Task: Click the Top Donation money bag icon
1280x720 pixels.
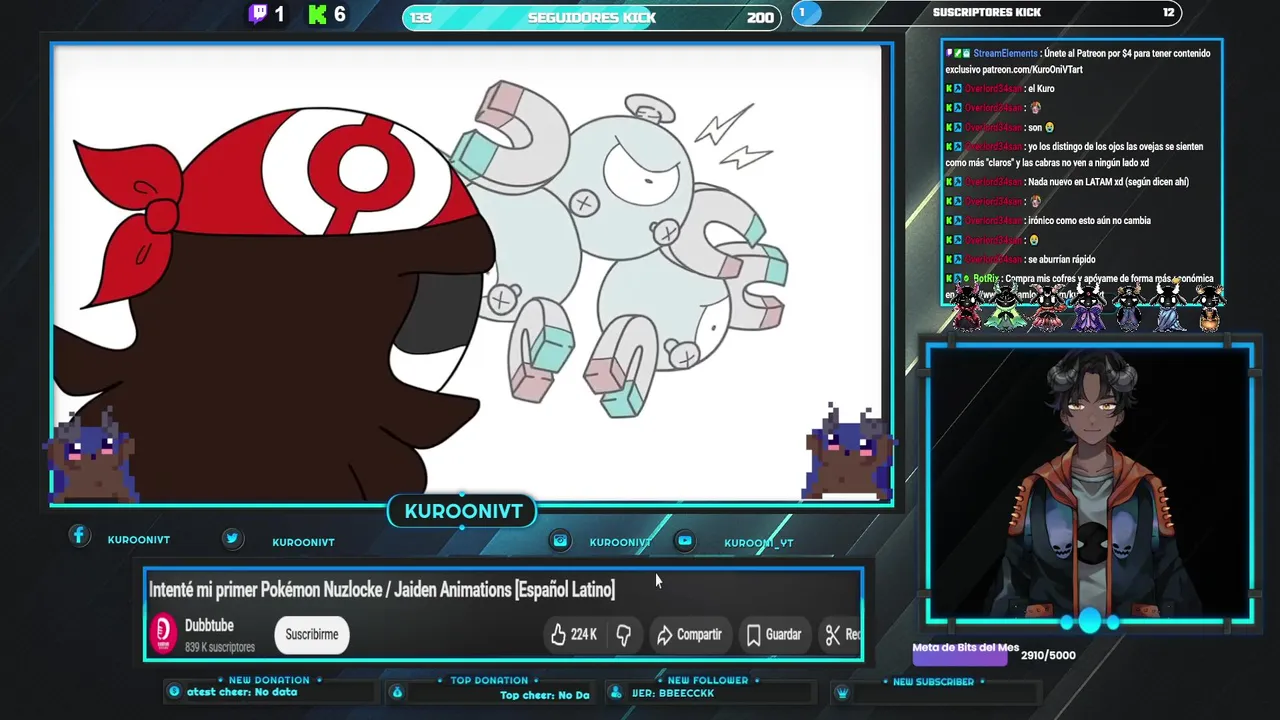Action: 397,692
